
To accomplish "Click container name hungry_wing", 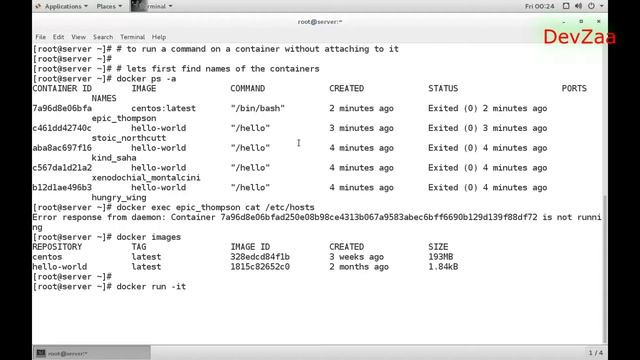I will [119, 197].
